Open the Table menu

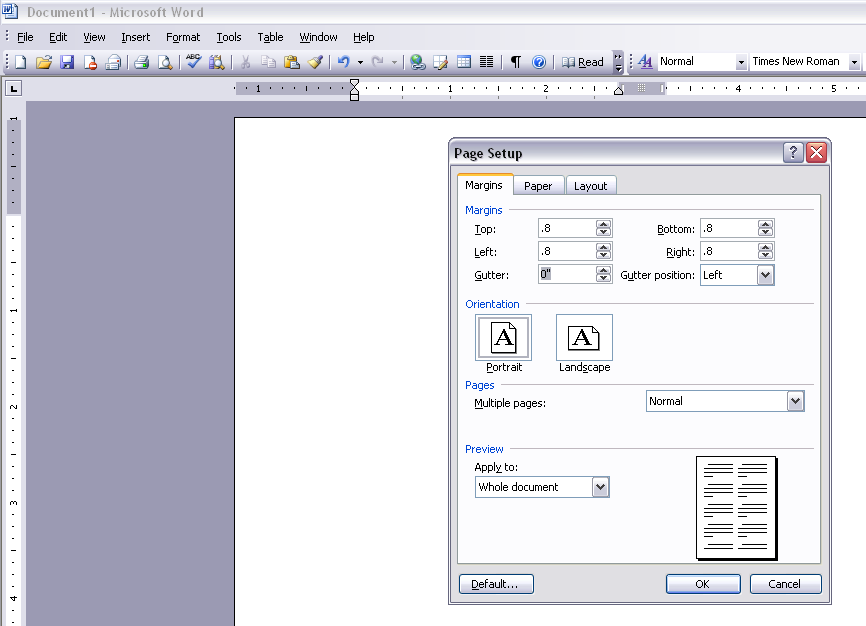tap(270, 37)
